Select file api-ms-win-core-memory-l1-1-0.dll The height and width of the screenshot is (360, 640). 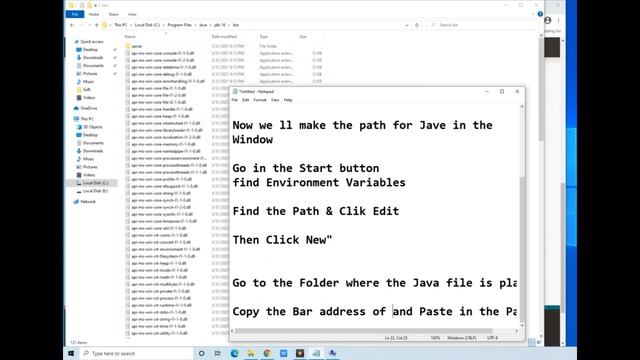[x=163, y=144]
